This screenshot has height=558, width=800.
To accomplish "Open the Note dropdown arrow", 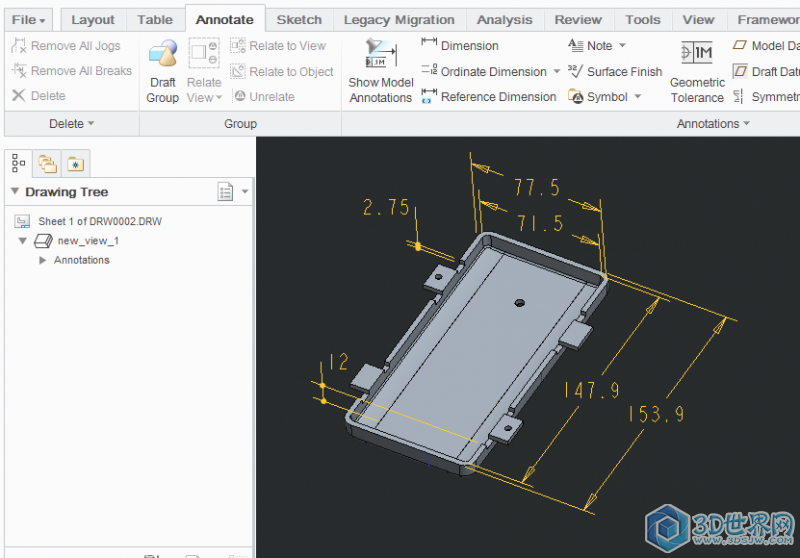I will coord(622,46).
